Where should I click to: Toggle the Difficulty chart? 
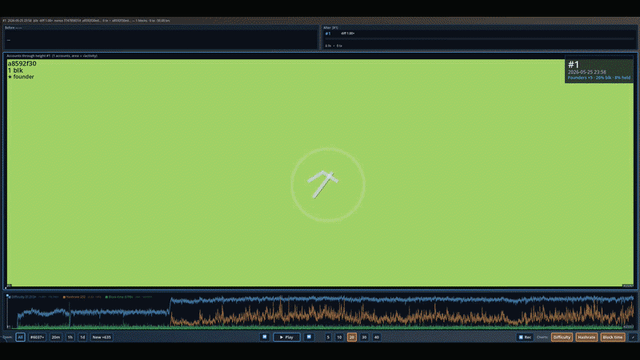(x=562, y=337)
